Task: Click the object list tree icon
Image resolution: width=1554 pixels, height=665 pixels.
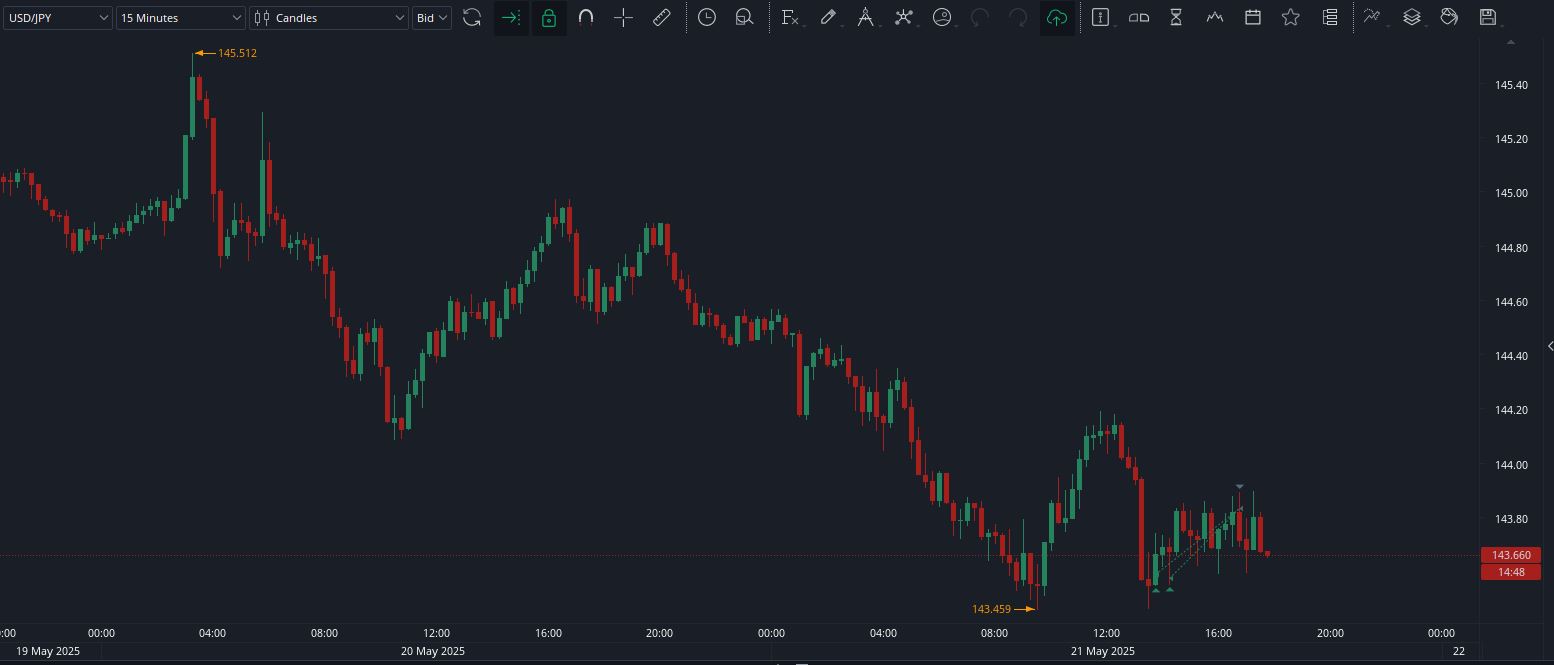Action: coord(1329,18)
